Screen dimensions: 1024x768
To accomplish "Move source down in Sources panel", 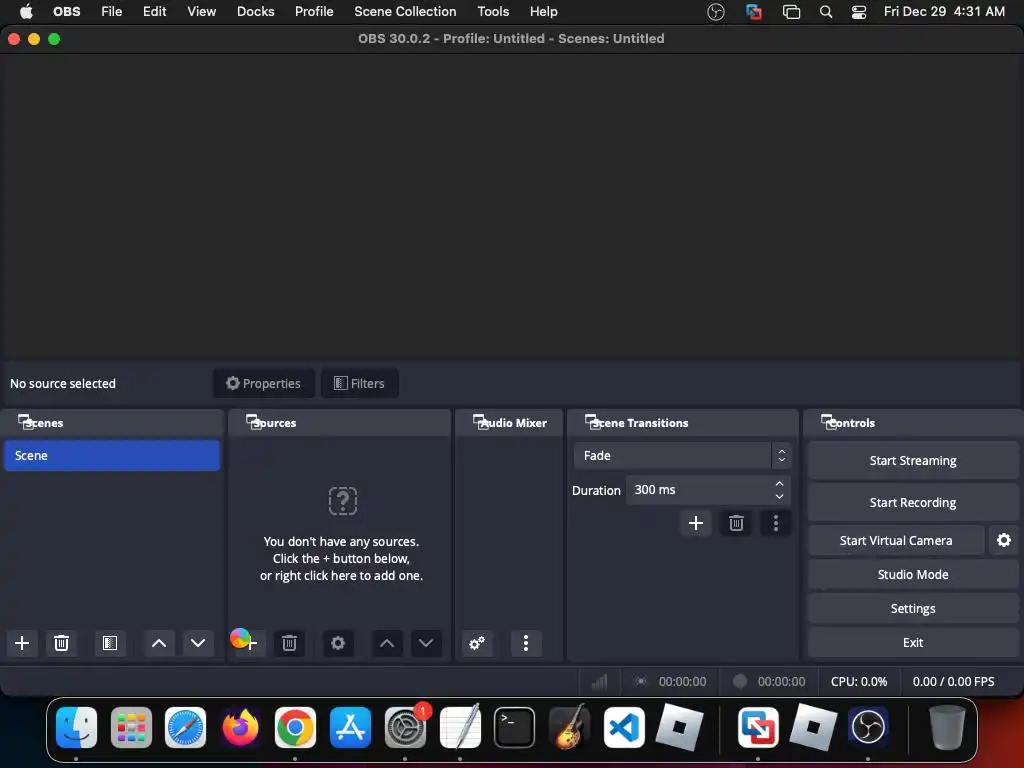I will coord(426,643).
